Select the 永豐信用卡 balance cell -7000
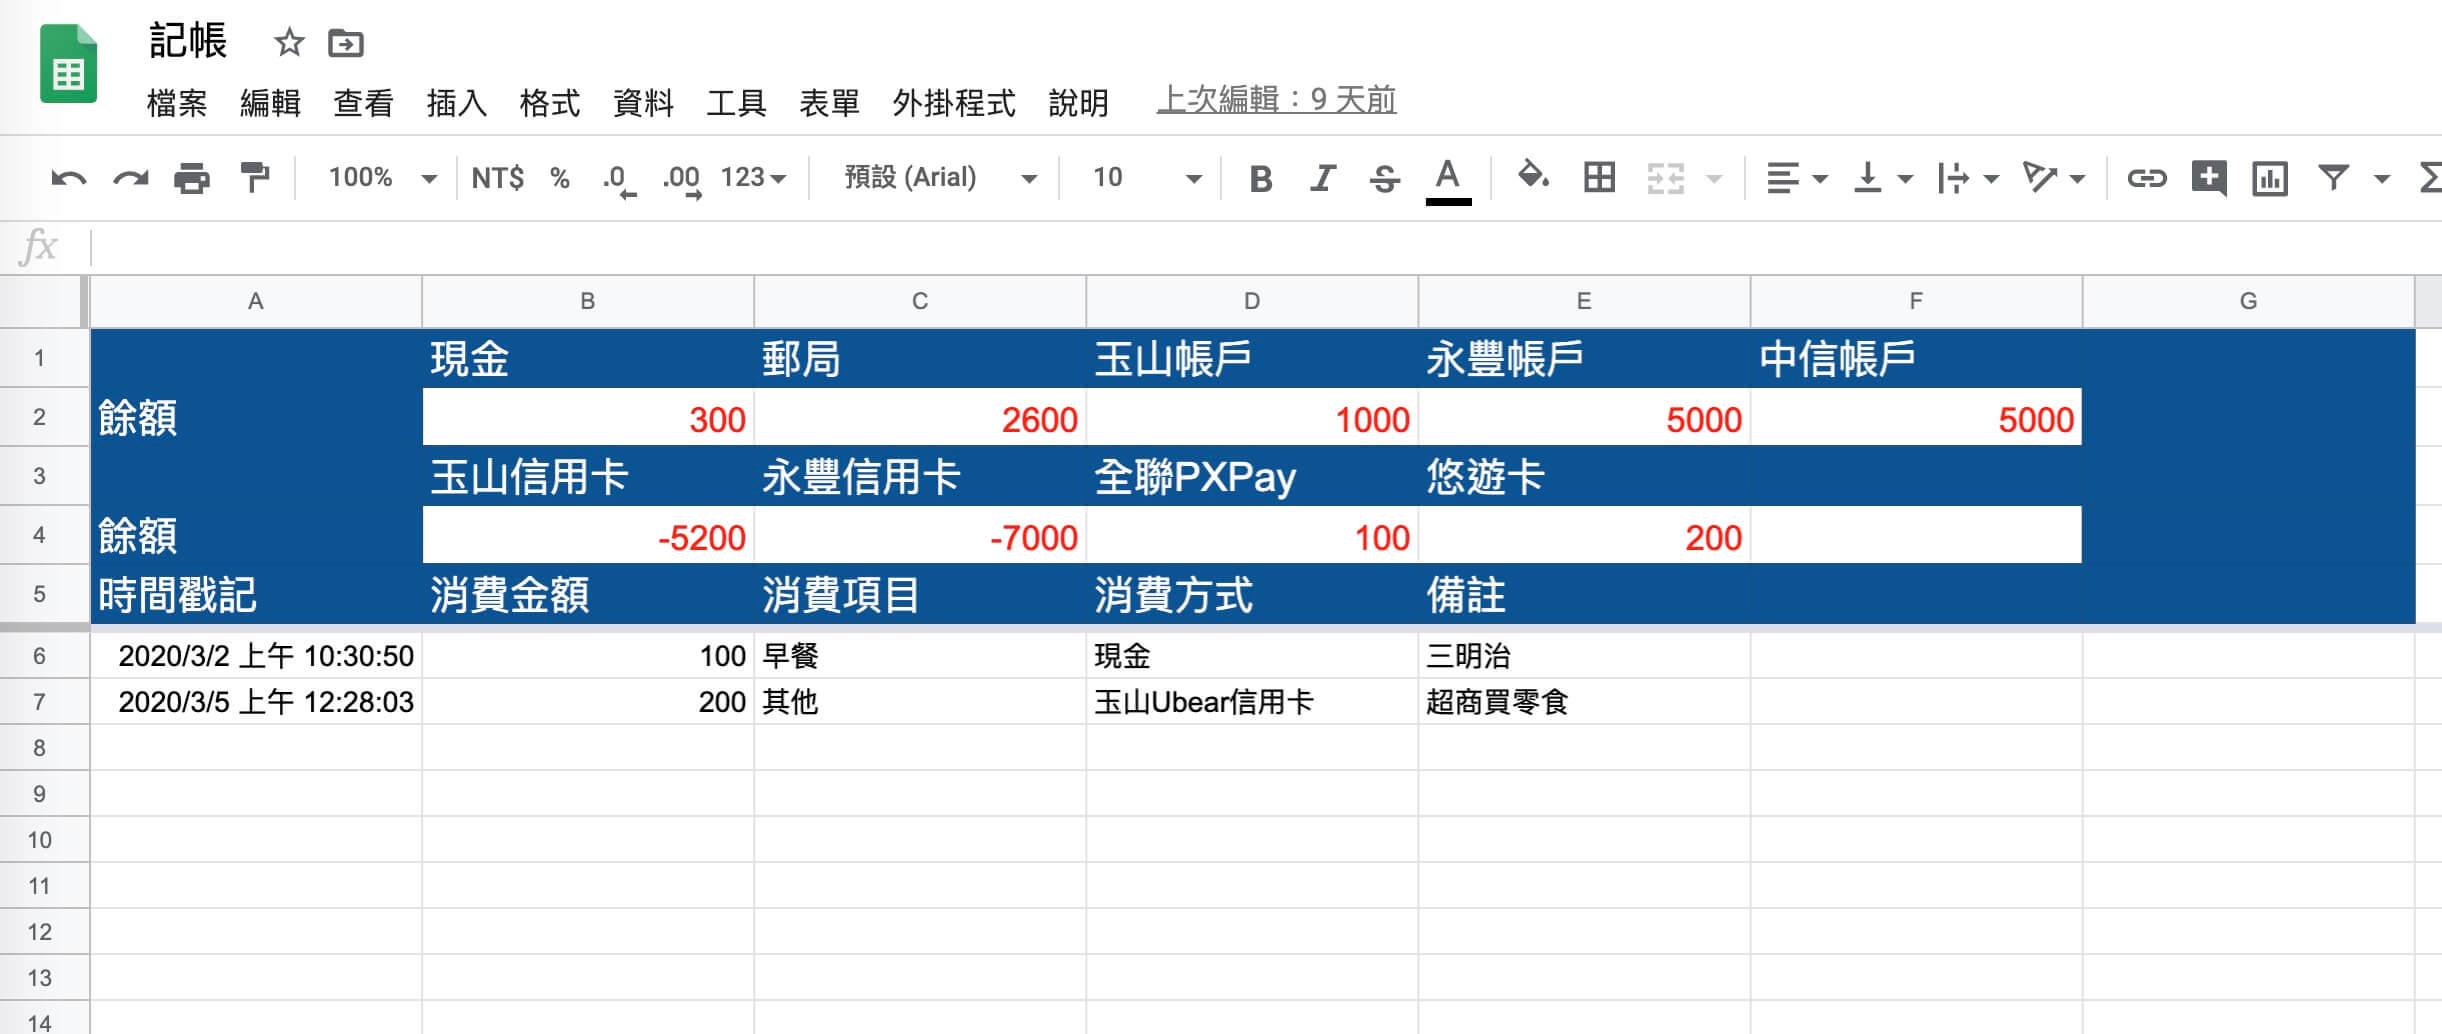Viewport: 2442px width, 1034px height. [920, 536]
